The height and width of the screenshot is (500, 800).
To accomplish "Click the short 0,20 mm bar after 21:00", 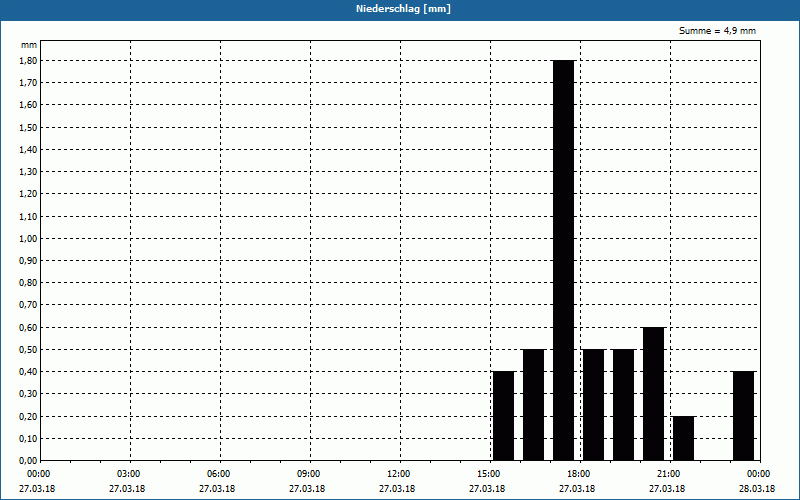I will 684,438.
